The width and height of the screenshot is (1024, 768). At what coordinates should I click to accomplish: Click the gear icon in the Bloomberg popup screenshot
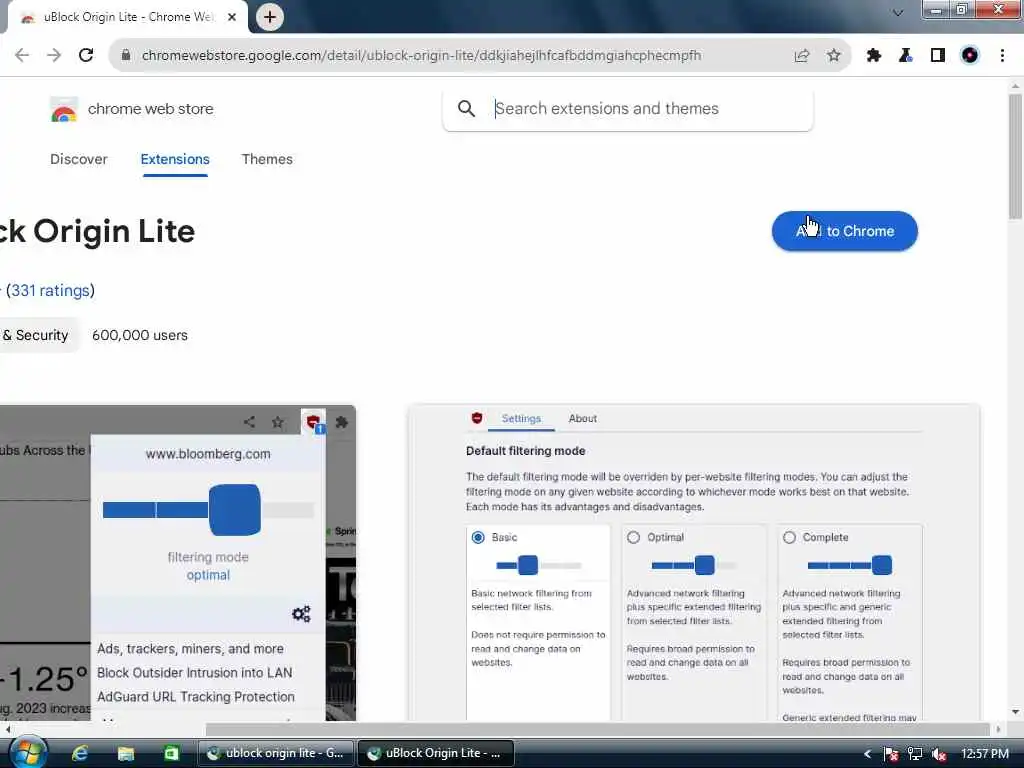(x=301, y=614)
